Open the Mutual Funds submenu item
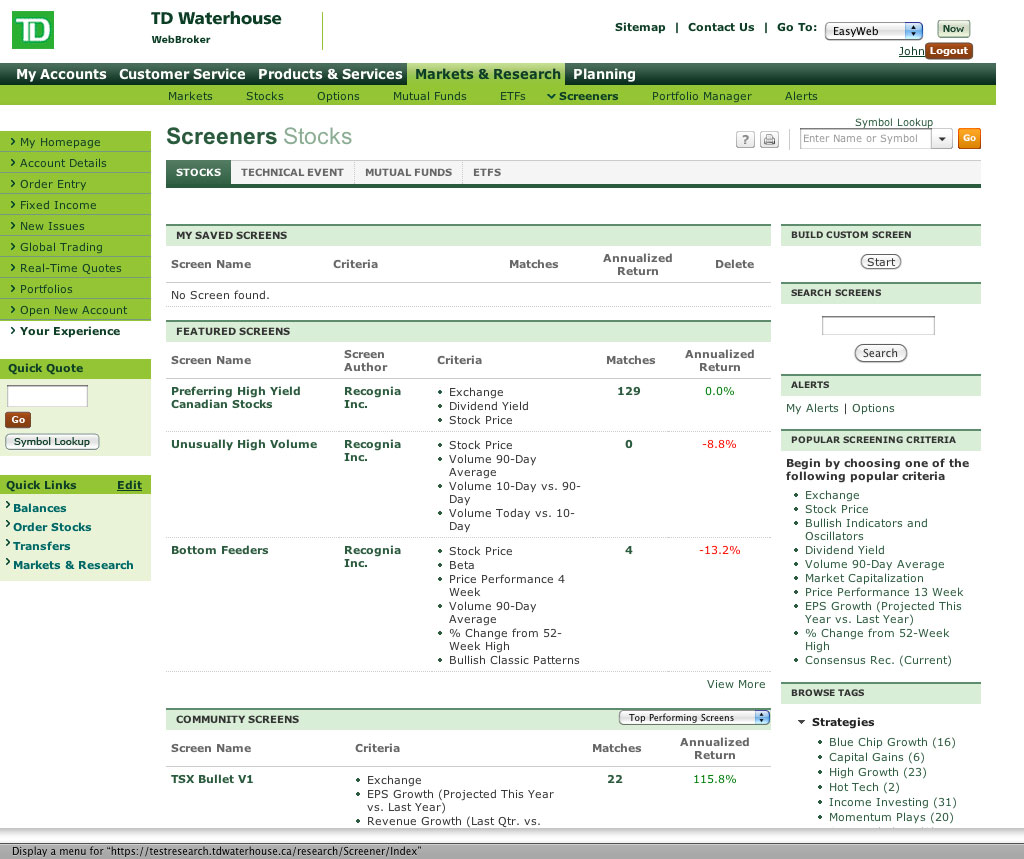The image size is (1024, 859). tap(430, 96)
